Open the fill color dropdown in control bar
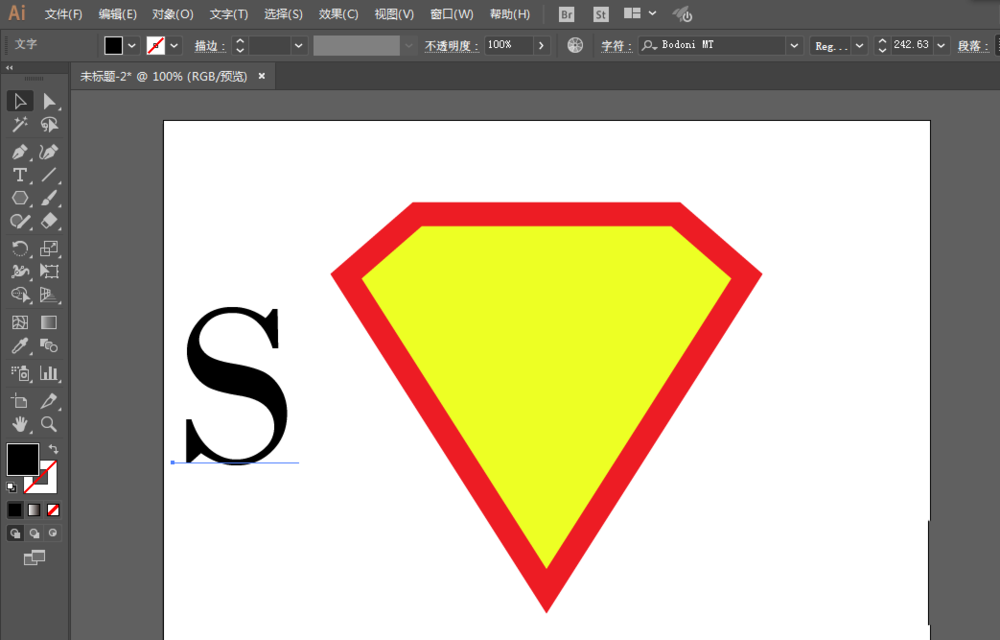Viewport: 1000px width, 640px height. pos(131,45)
